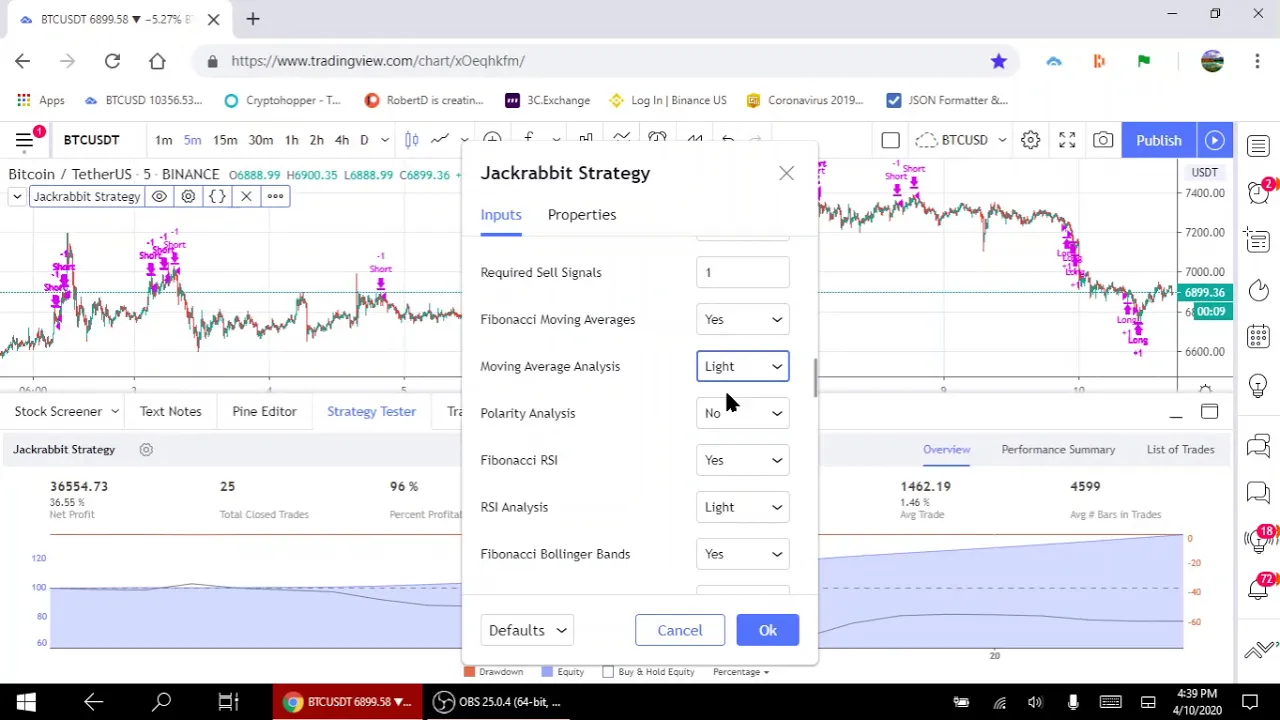1280x720 pixels.
Task: Open more options for Jackrabbit Strategy
Action: pos(275,196)
